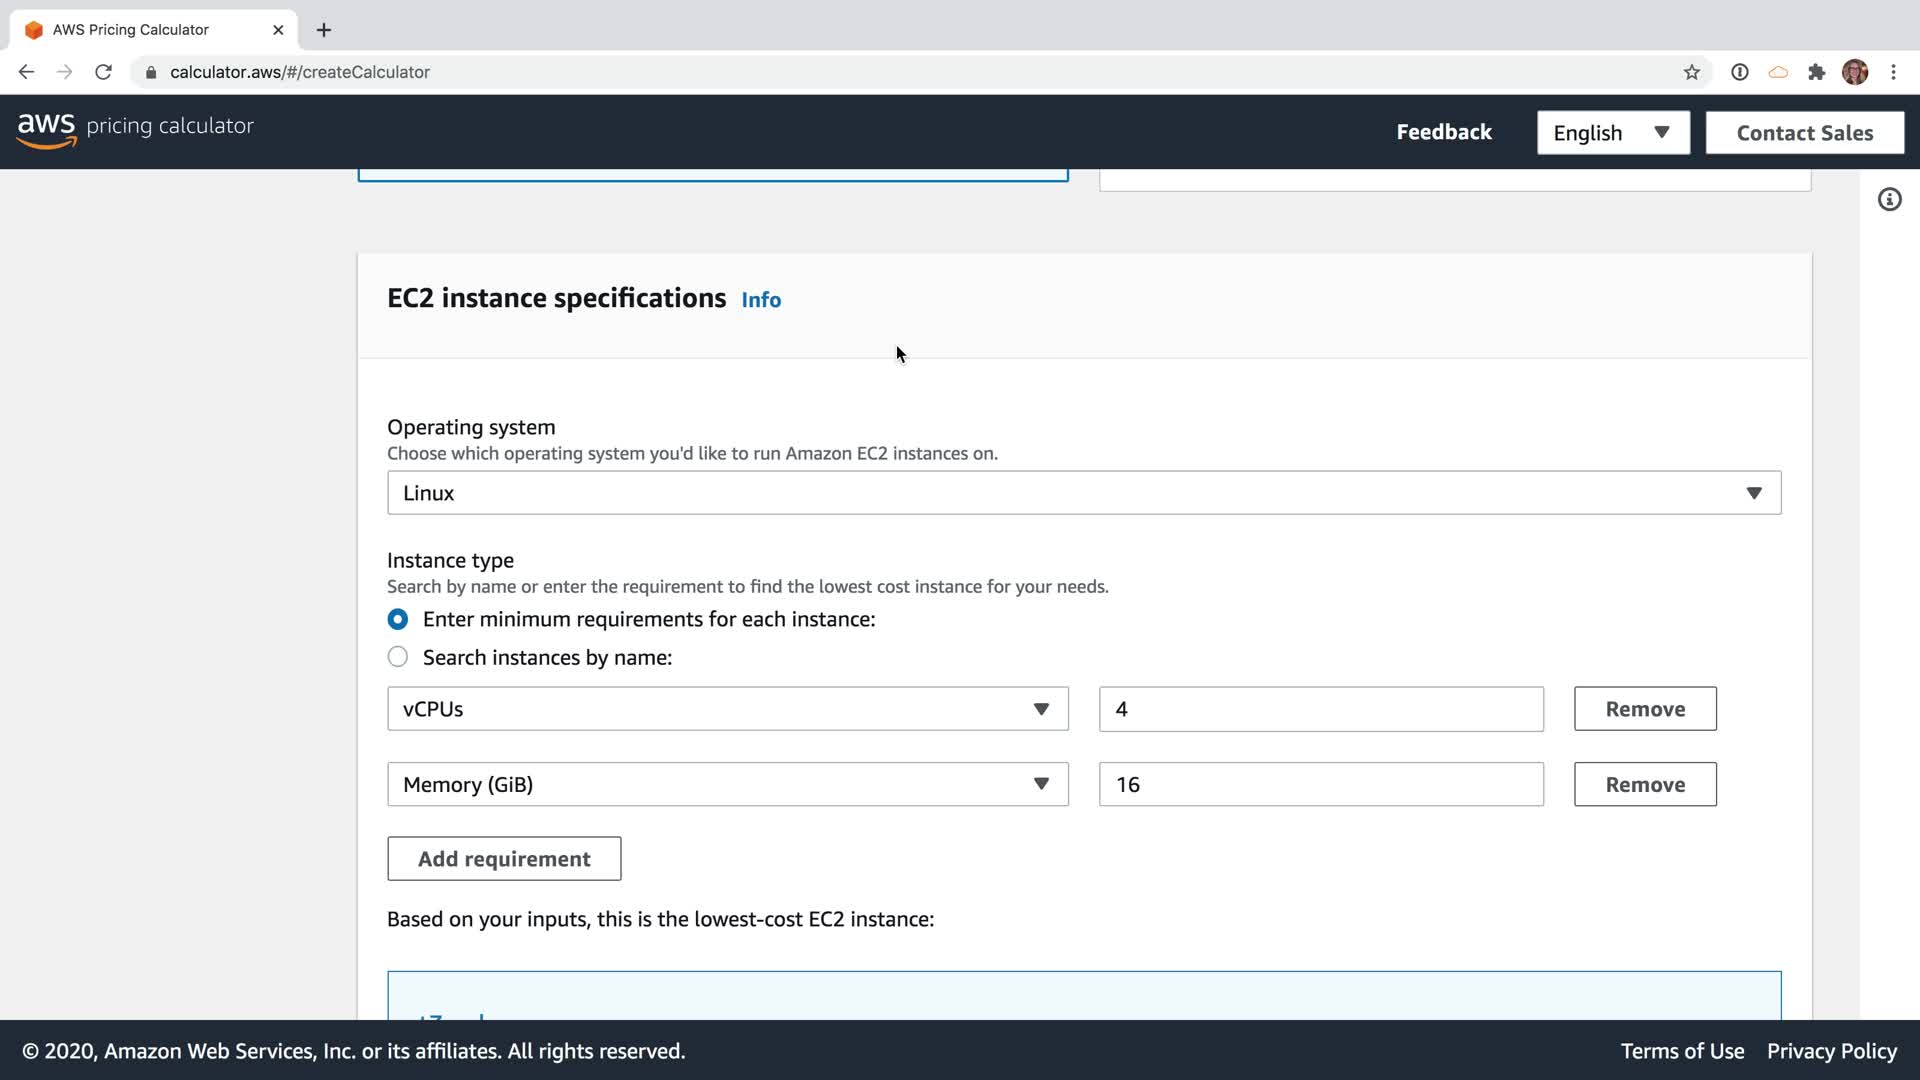The image size is (1920, 1080).
Task: Click the Add requirement button
Action: click(503, 859)
